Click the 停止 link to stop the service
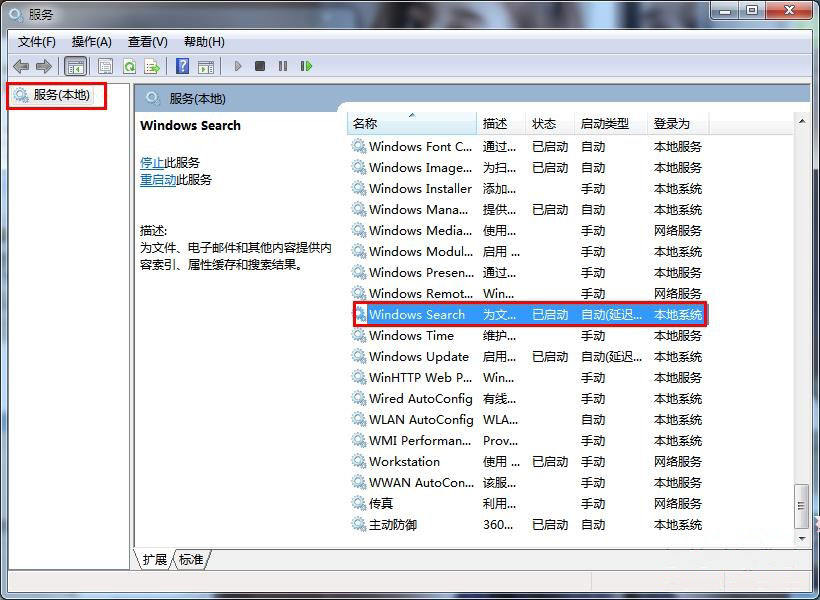 coord(152,163)
